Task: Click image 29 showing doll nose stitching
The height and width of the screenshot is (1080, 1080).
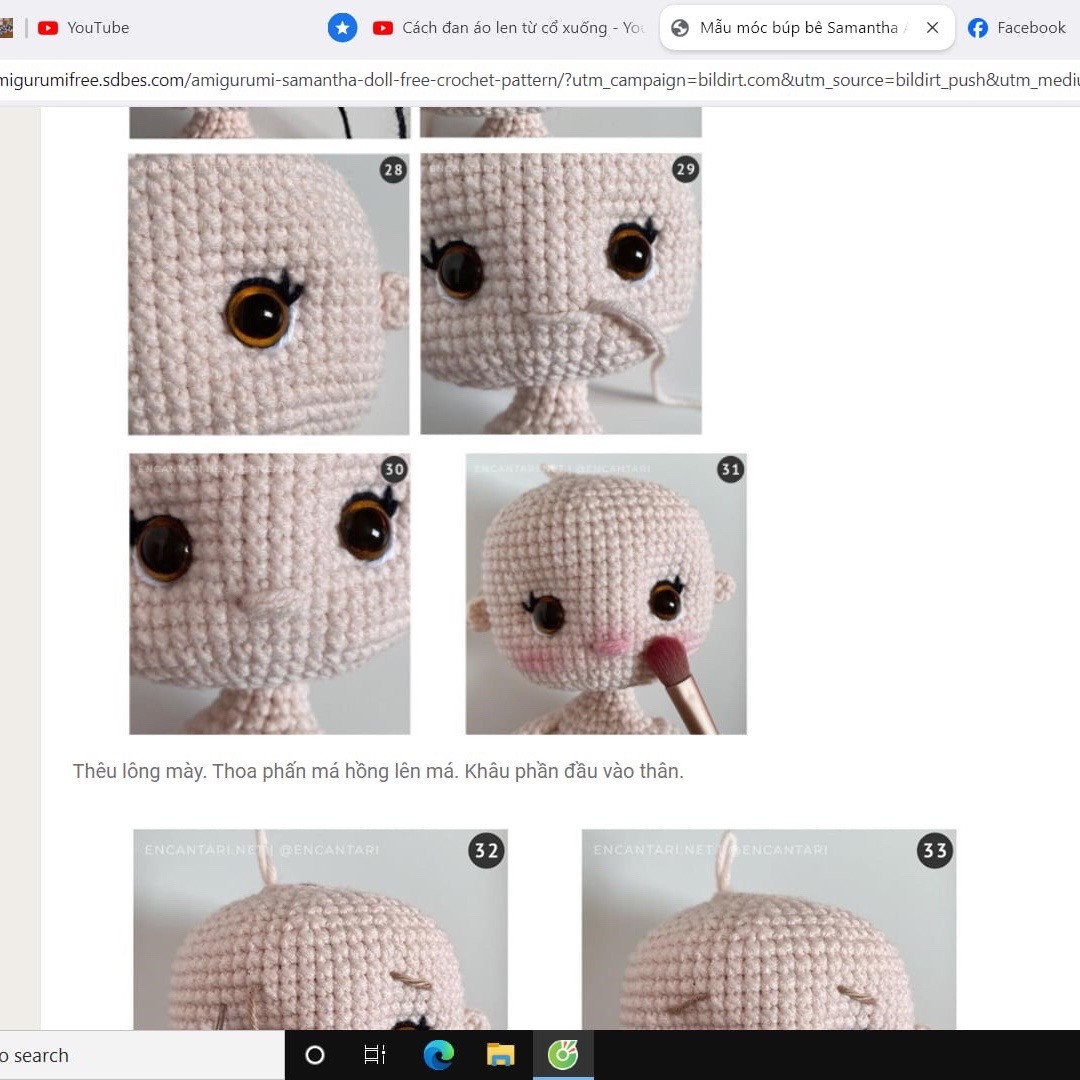Action: 561,293
